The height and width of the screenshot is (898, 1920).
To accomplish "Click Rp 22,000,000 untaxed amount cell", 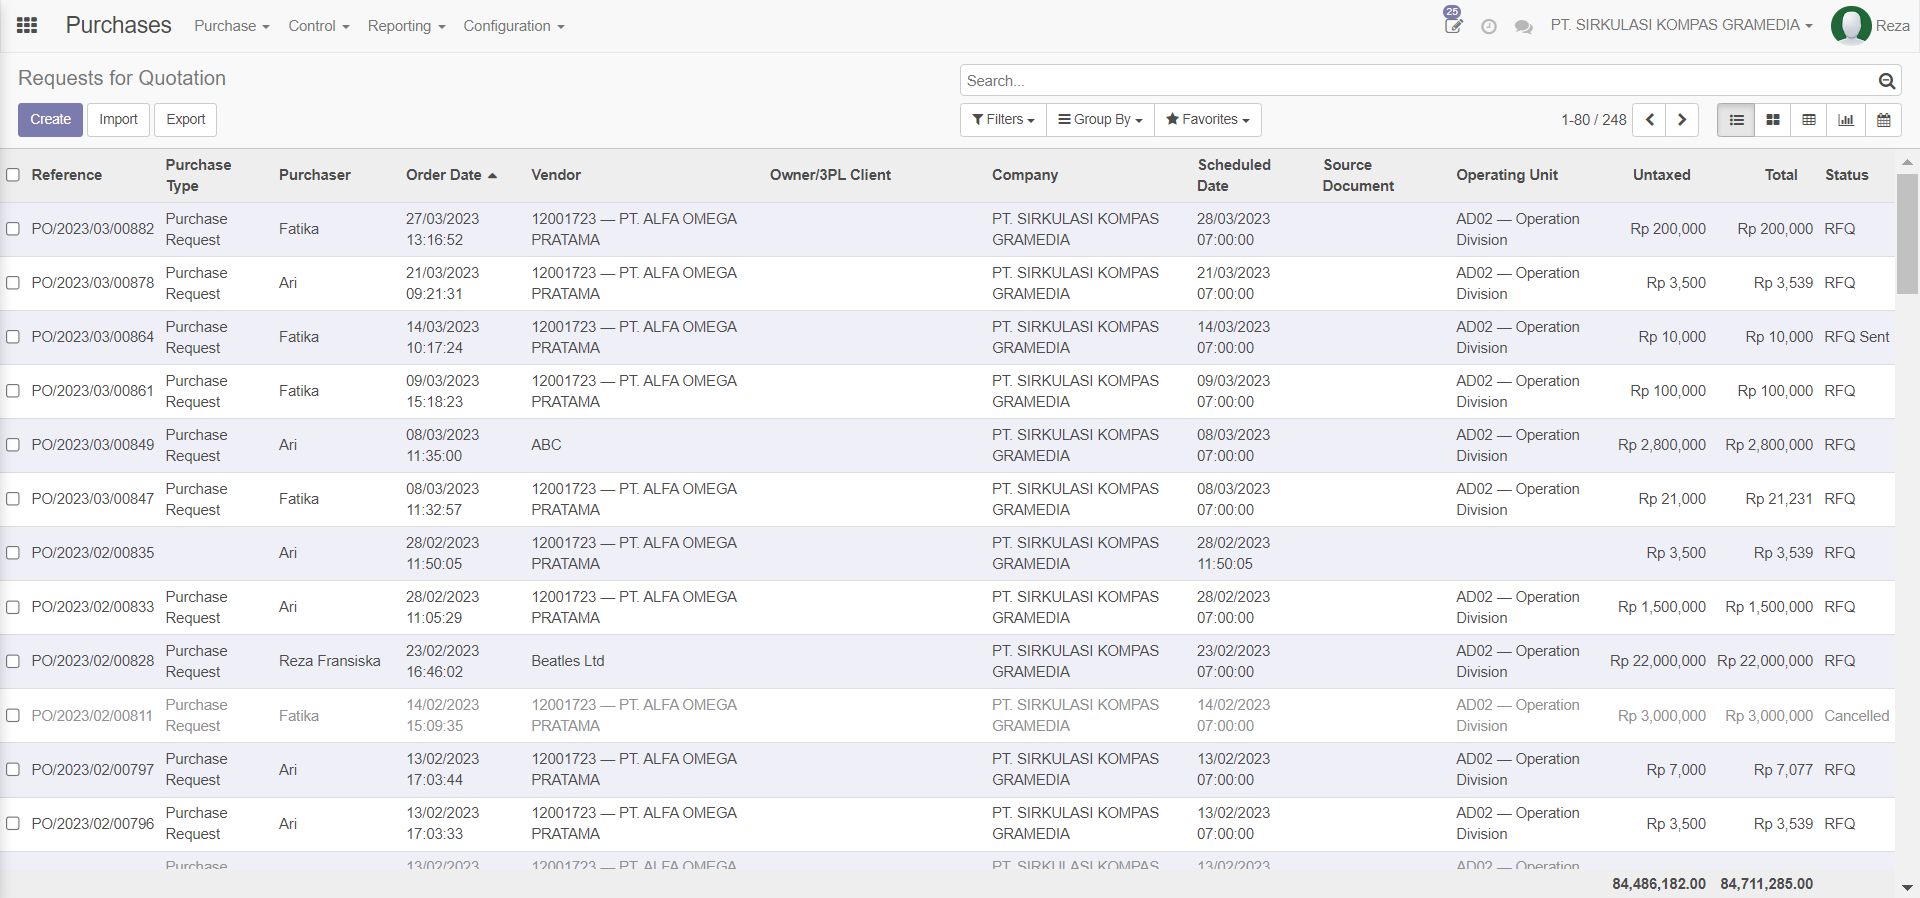I will coord(1658,661).
